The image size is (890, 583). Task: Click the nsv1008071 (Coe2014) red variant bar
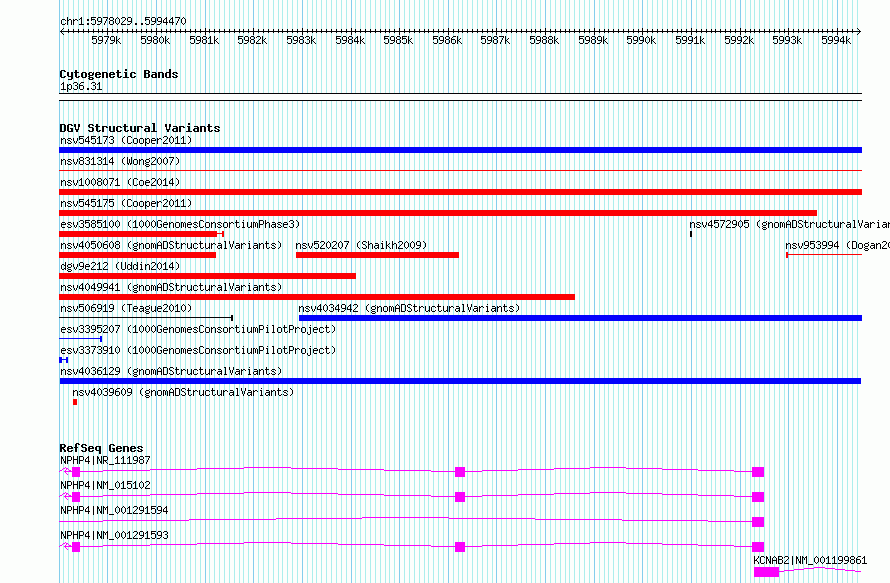point(460,192)
